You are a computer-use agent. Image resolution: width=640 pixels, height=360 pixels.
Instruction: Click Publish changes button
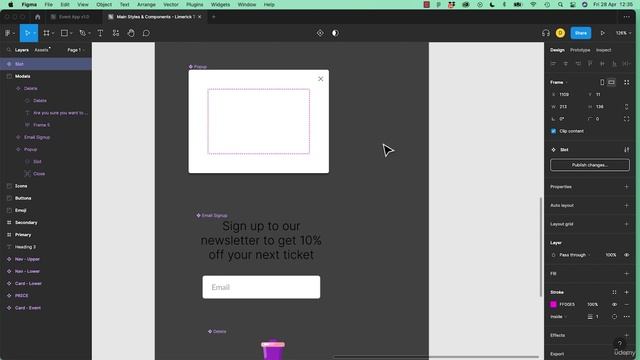pos(589,165)
